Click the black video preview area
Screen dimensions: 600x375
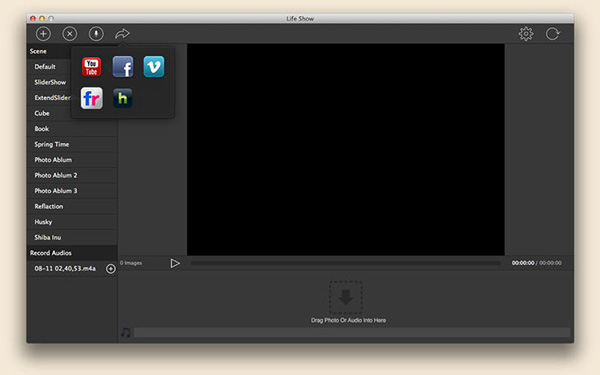(346, 149)
